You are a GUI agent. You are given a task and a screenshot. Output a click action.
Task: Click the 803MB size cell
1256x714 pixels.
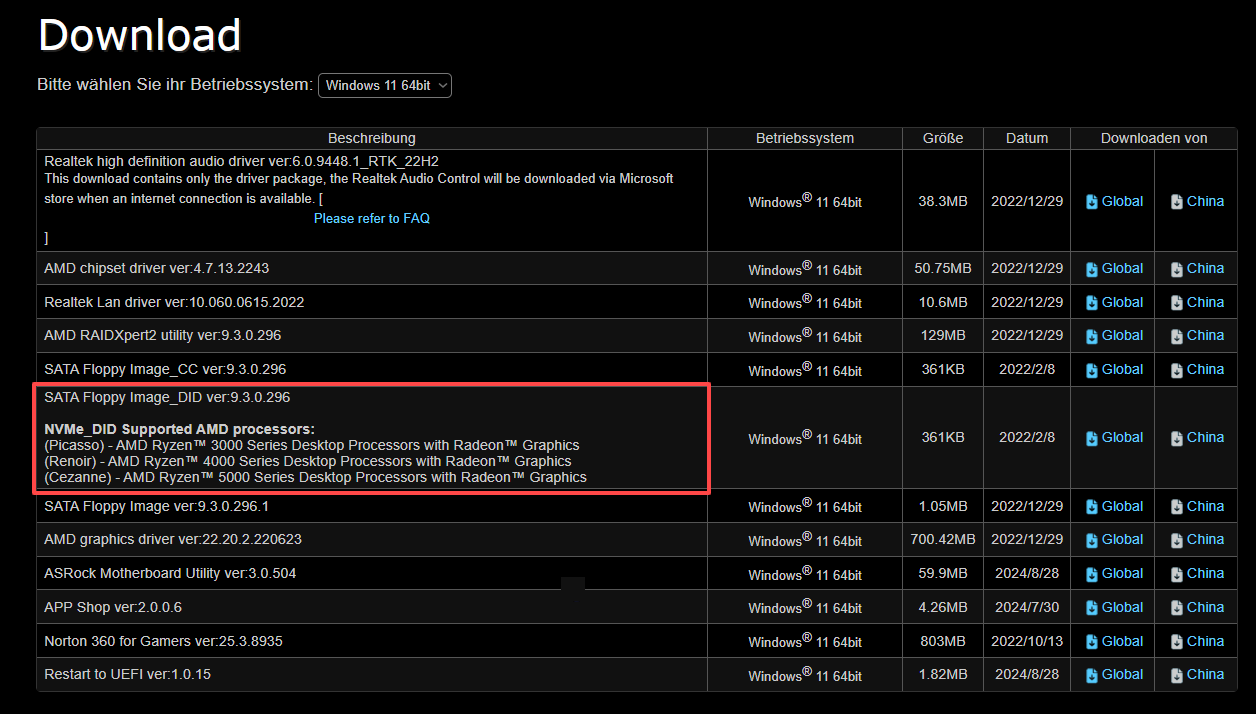point(943,641)
